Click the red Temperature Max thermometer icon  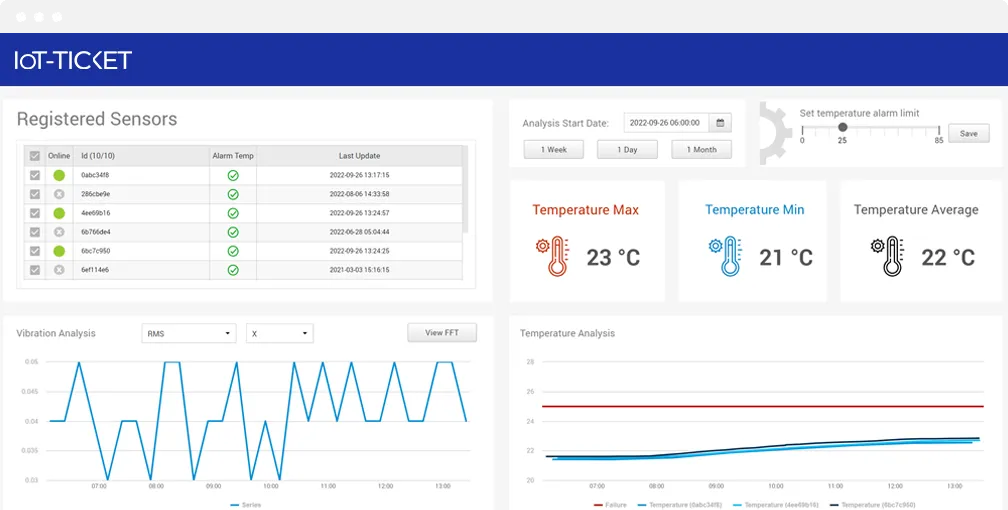[x=553, y=256]
